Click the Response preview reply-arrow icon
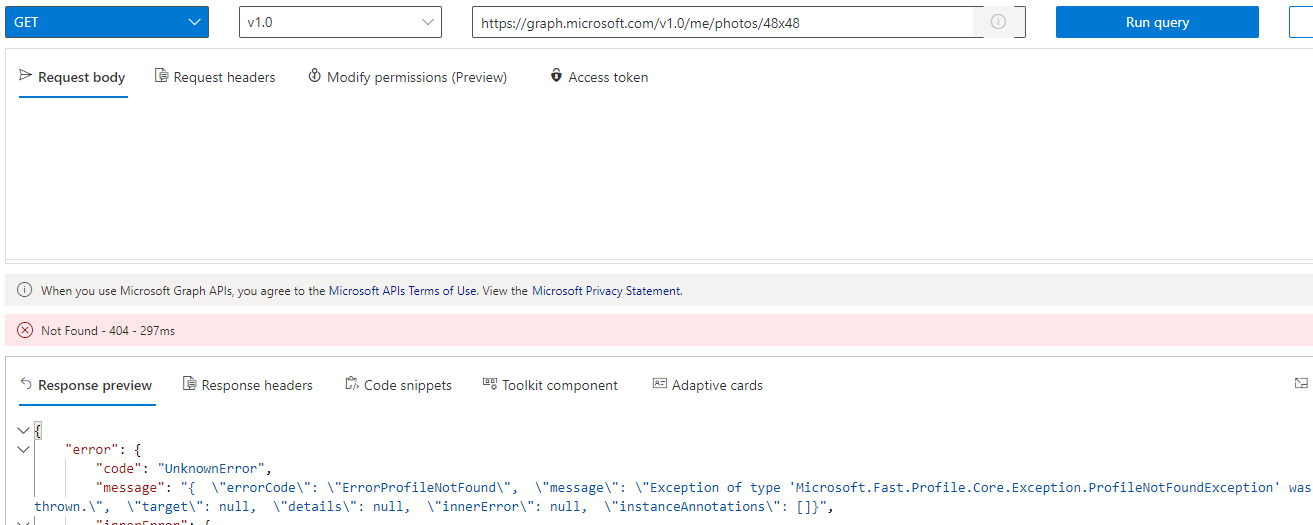The height and width of the screenshot is (525, 1313). (26, 384)
